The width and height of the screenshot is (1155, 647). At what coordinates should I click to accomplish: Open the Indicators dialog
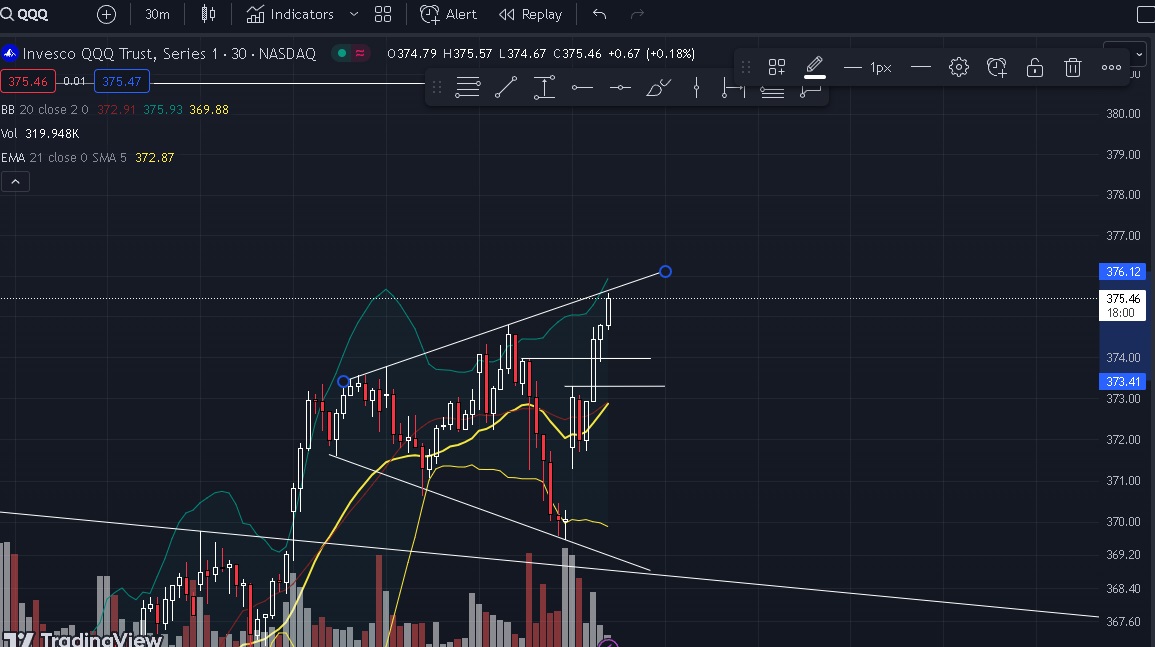(290, 14)
